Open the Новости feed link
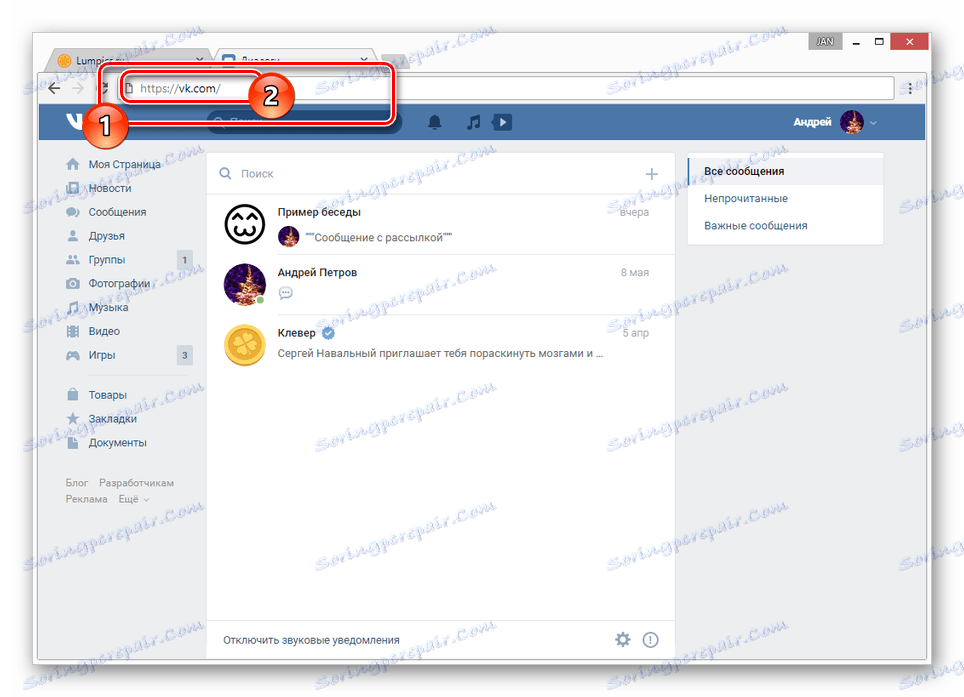The width and height of the screenshot is (964, 697). coord(110,188)
